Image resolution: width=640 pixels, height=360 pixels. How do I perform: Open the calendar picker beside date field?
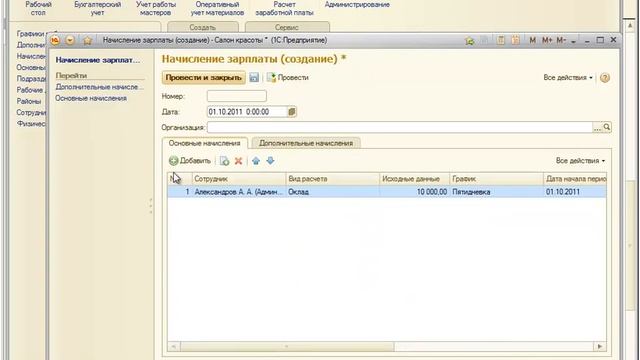coord(292,112)
